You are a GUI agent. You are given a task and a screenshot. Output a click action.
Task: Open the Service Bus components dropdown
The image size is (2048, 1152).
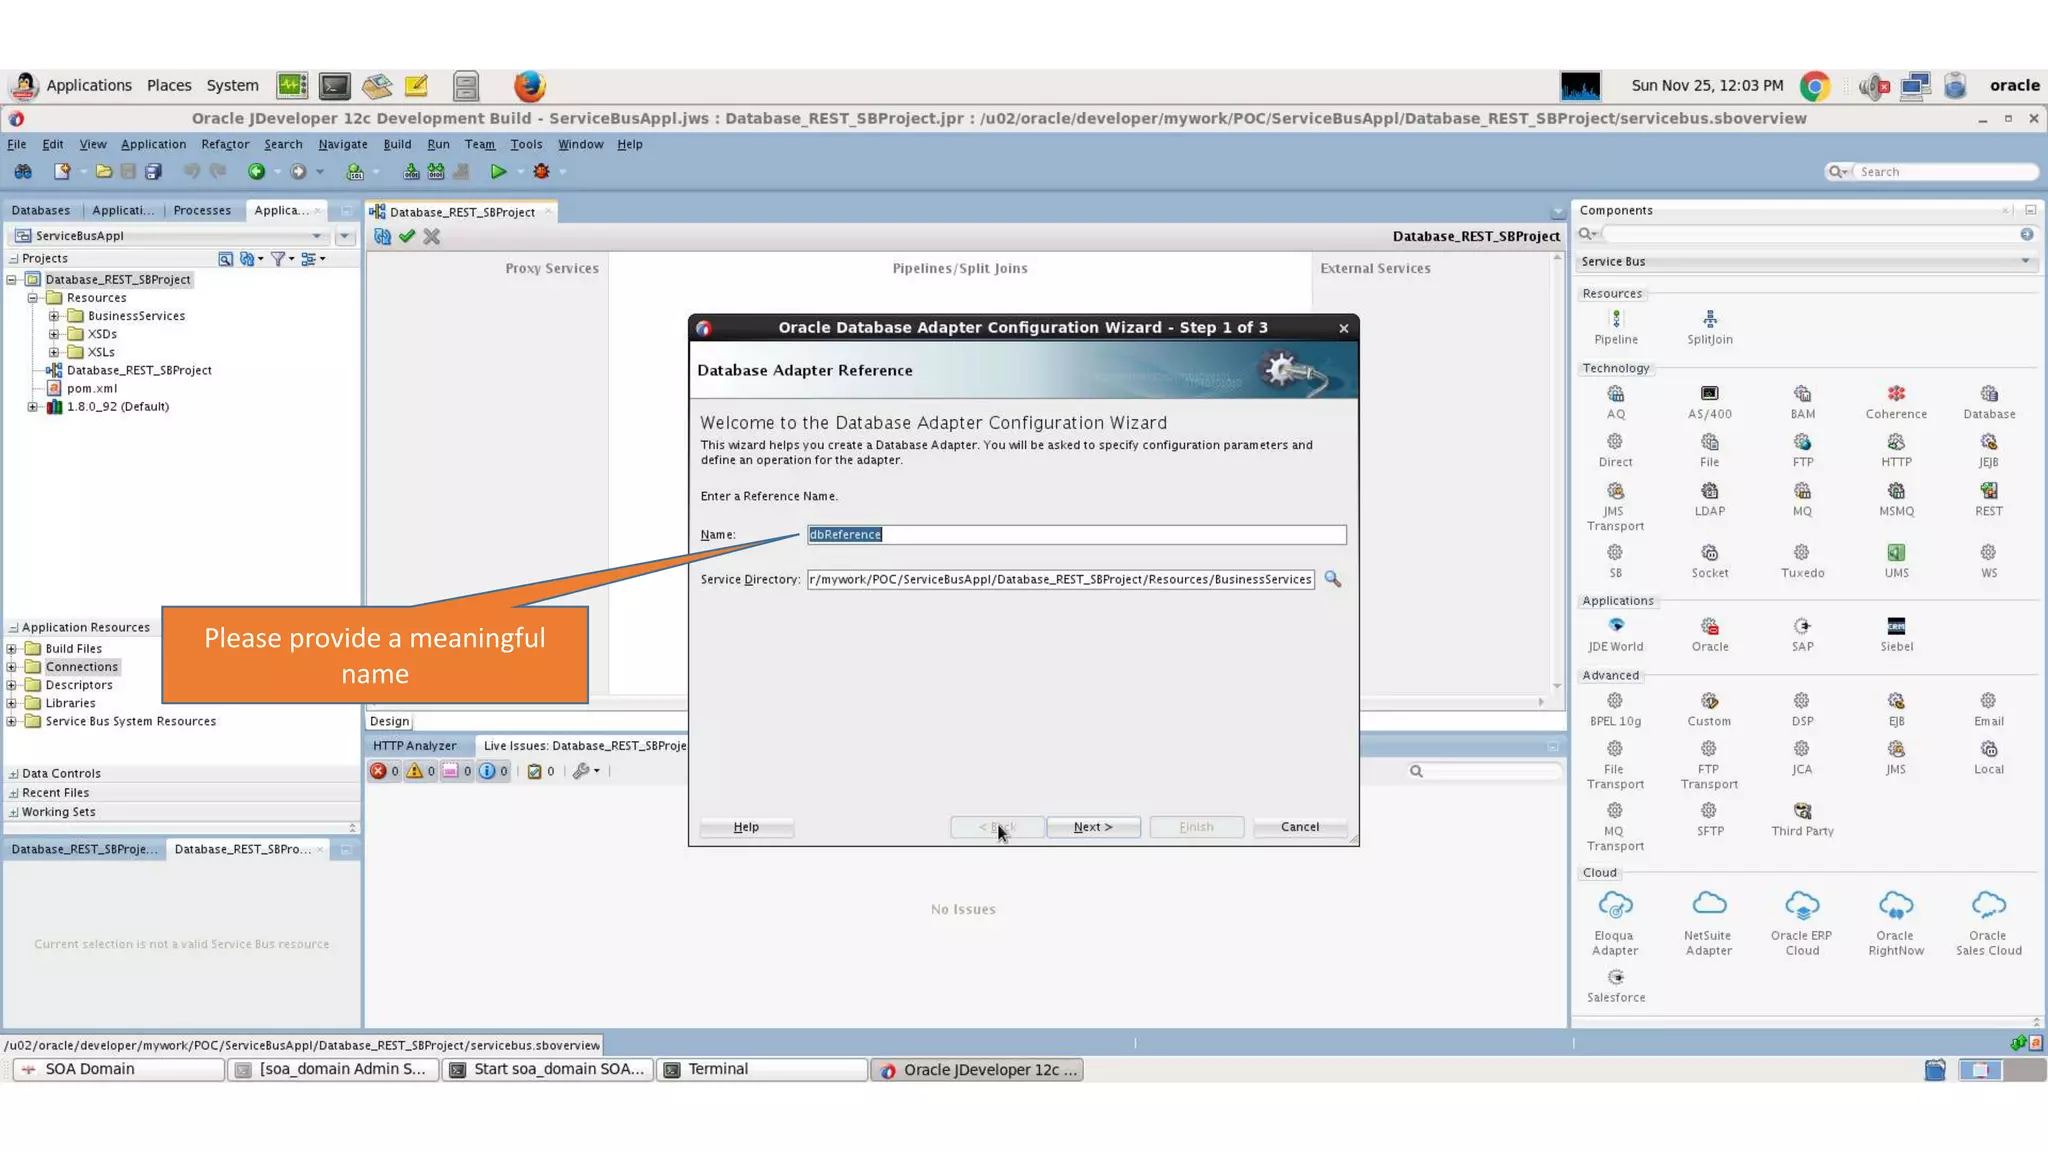(2025, 262)
